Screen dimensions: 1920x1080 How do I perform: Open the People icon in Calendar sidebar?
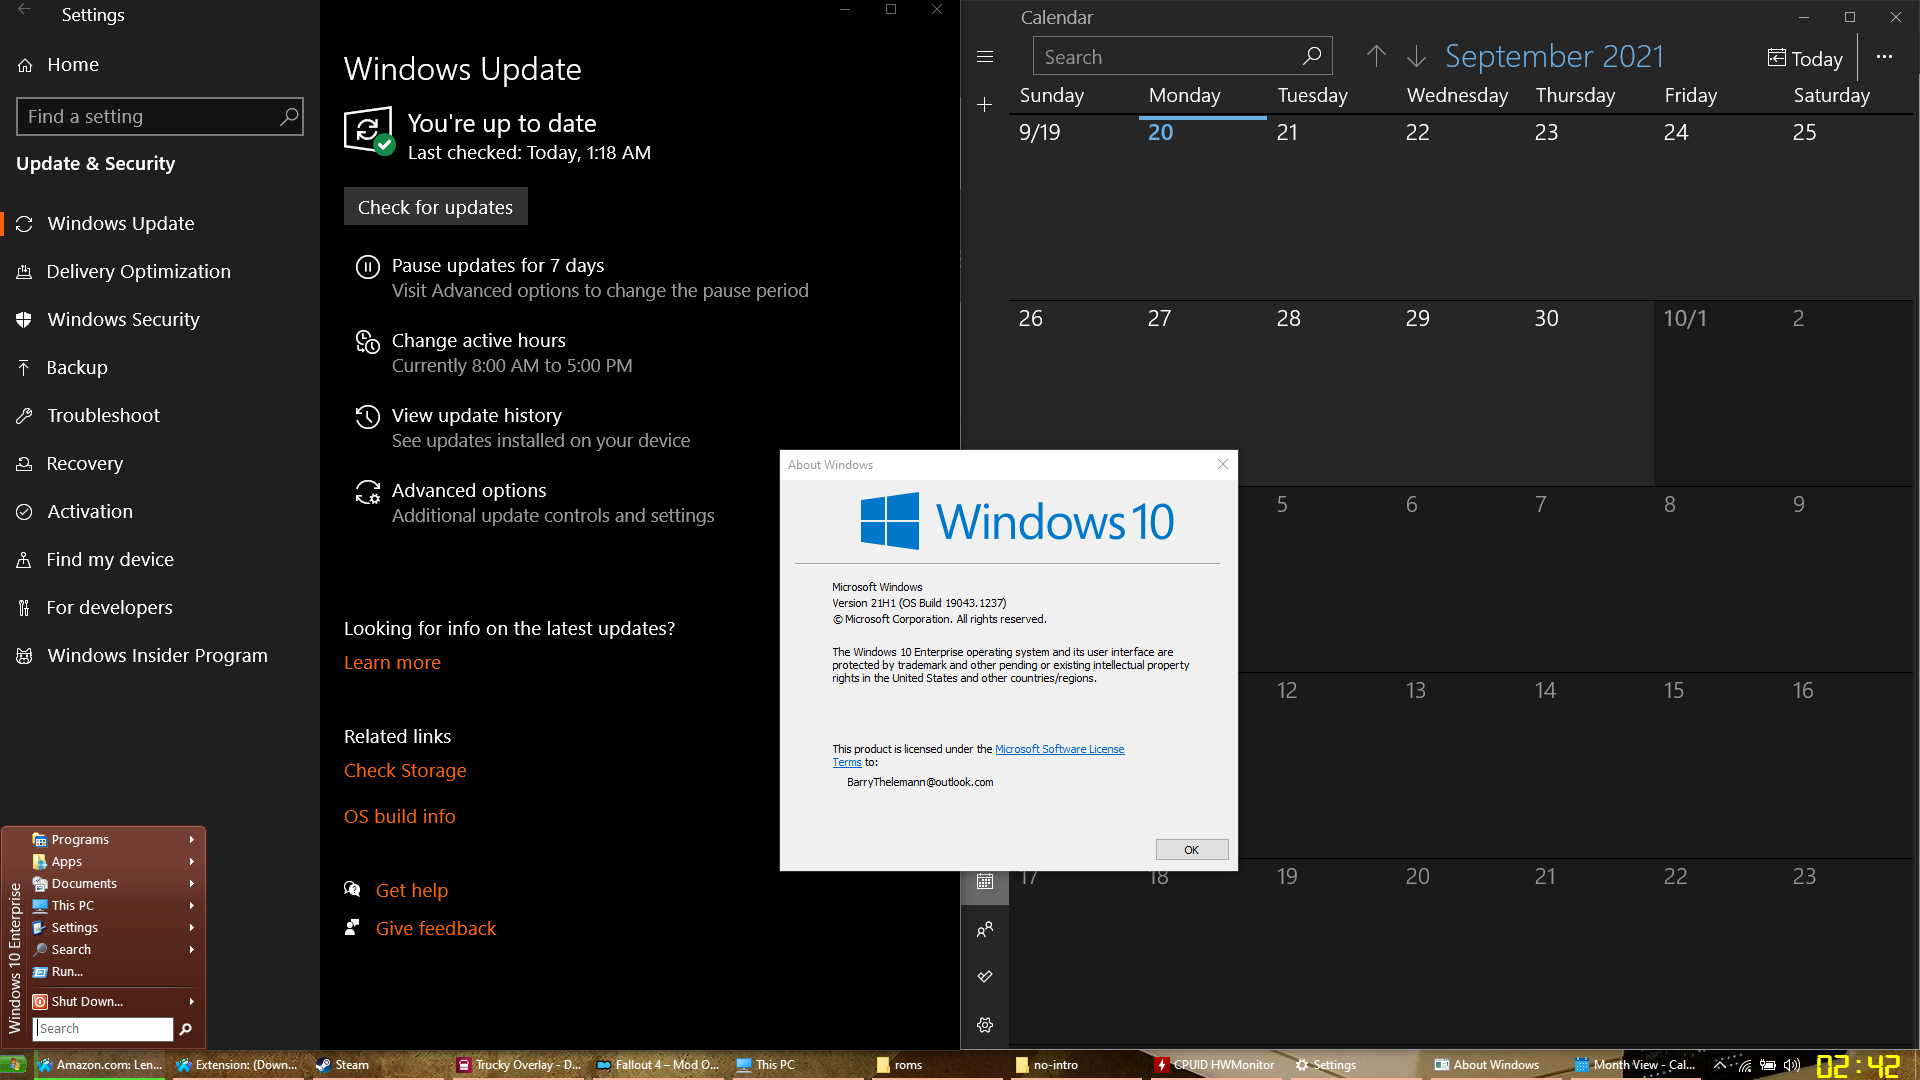985,929
